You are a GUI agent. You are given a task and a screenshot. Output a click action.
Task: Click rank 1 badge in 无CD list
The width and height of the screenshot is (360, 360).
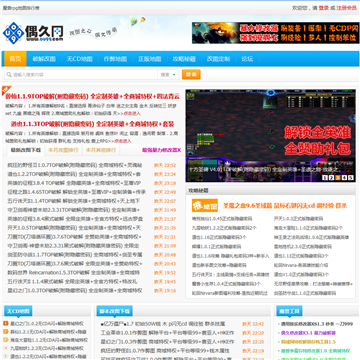6,323
